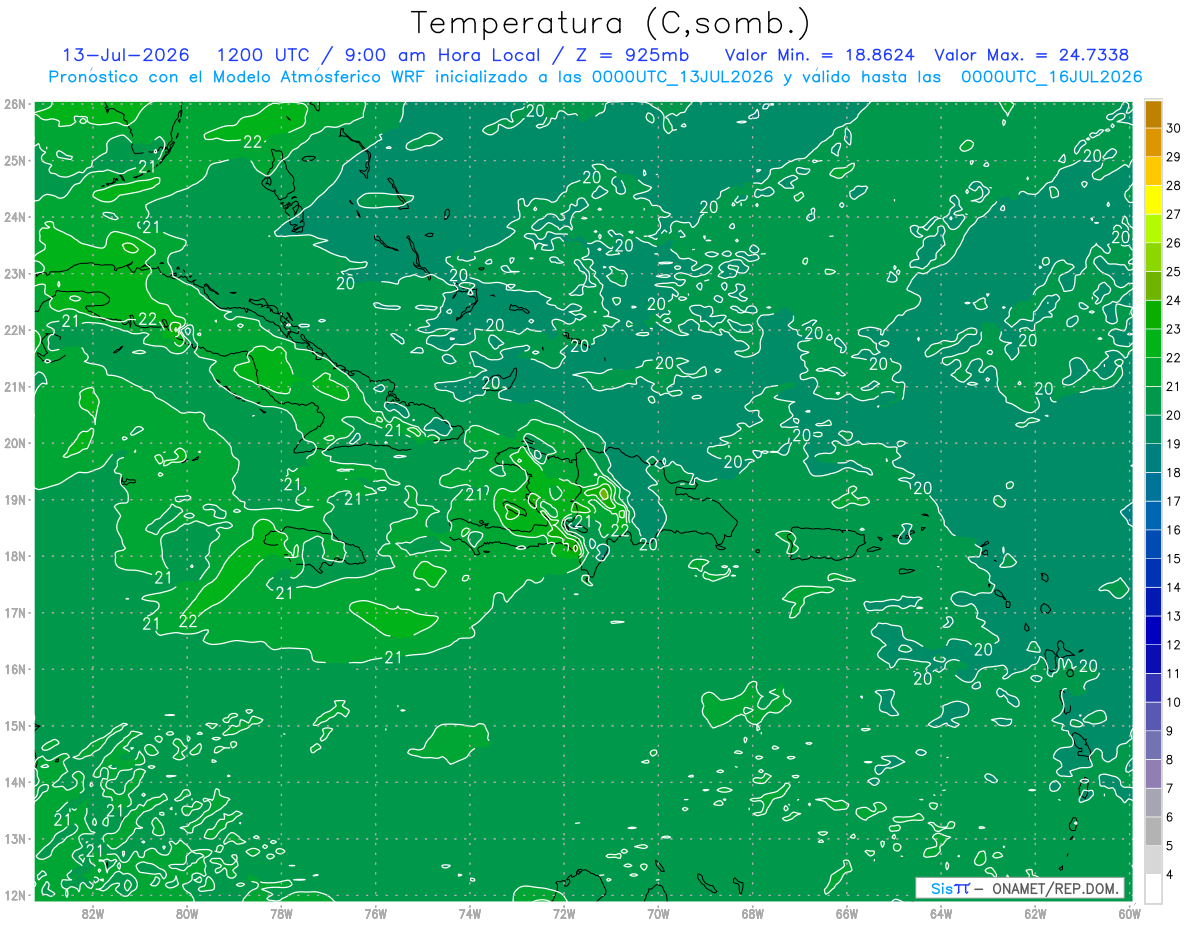The width and height of the screenshot is (1200, 927).
Task: Click the '70W' longitude axis label
Action: tap(658, 913)
